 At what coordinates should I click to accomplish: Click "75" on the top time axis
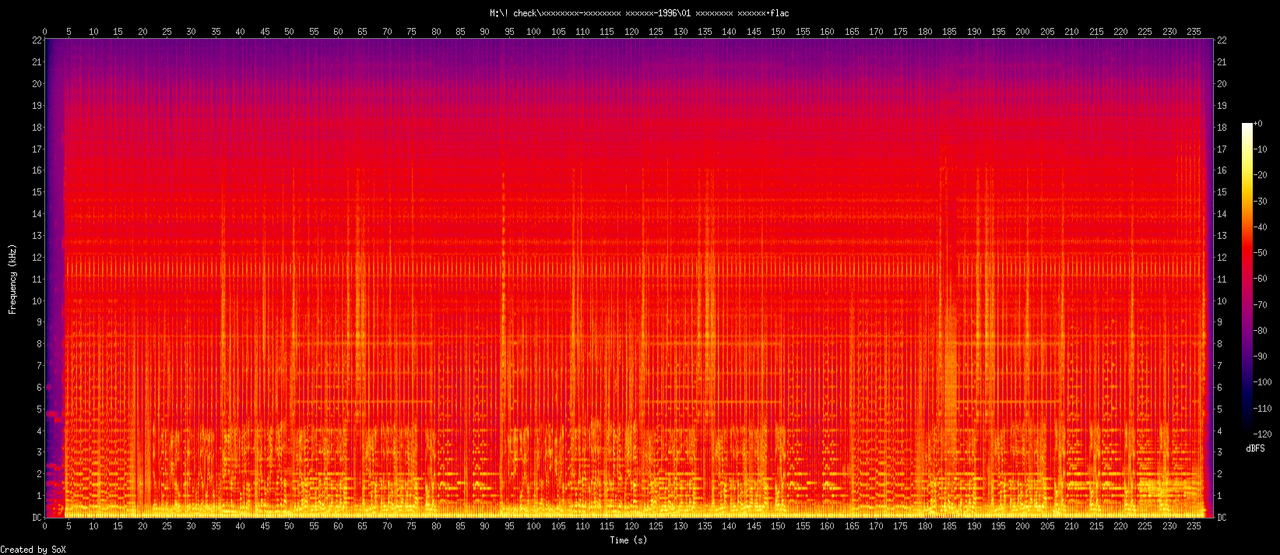click(411, 32)
